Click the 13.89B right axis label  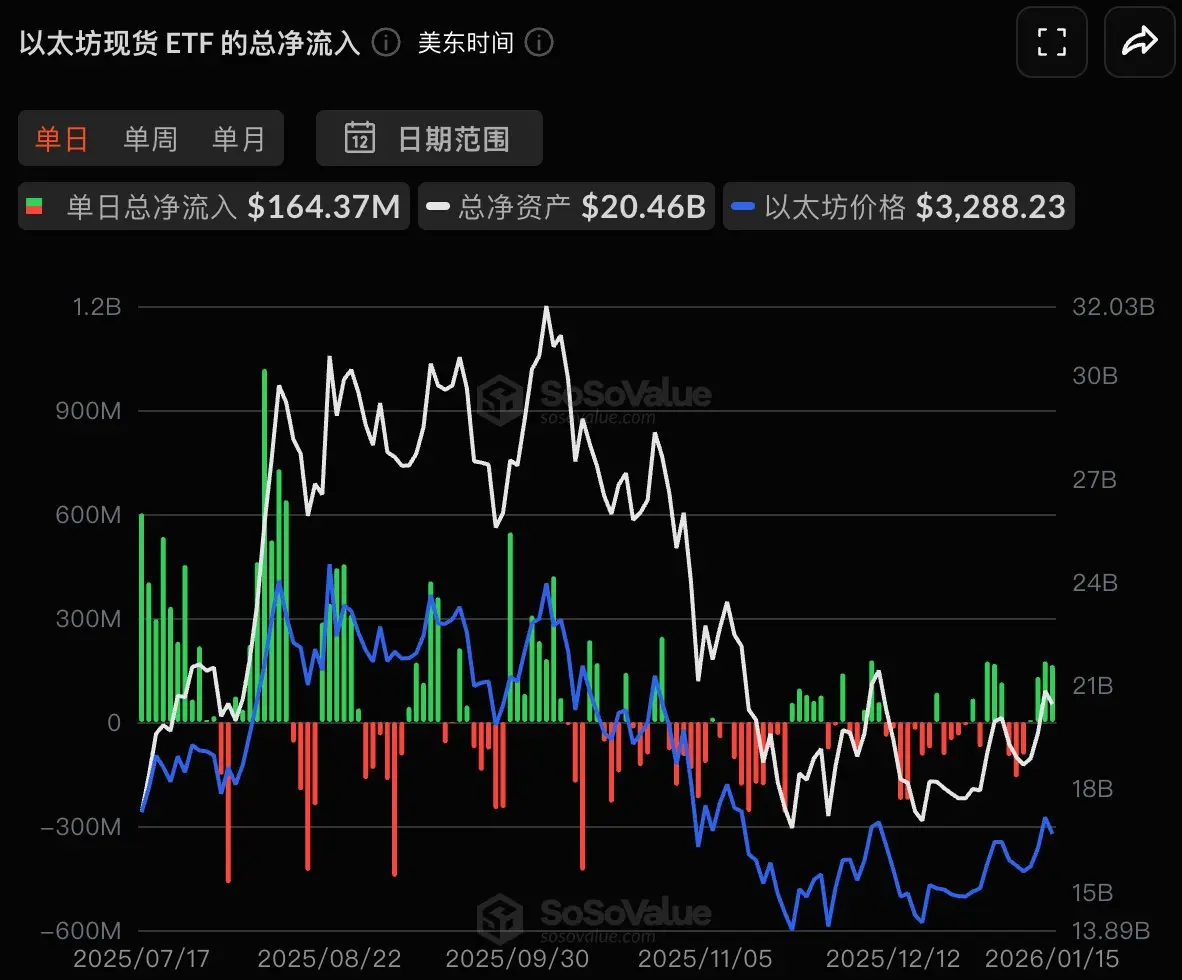pyautogui.click(x=1111, y=931)
